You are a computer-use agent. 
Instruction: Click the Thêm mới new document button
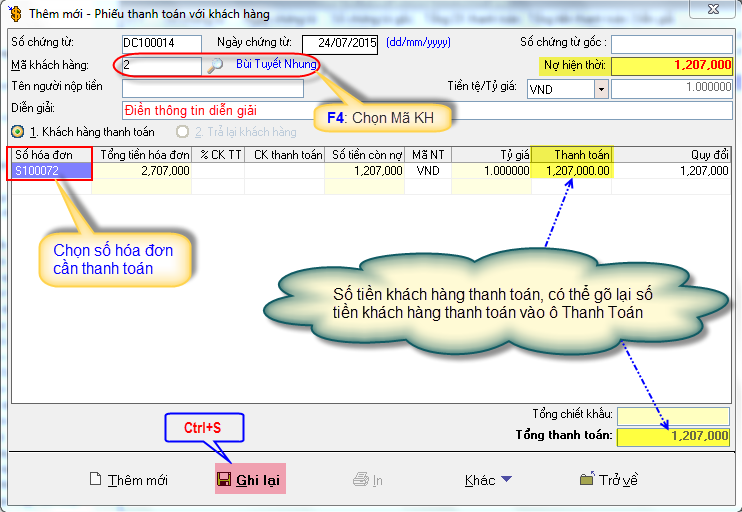point(128,480)
